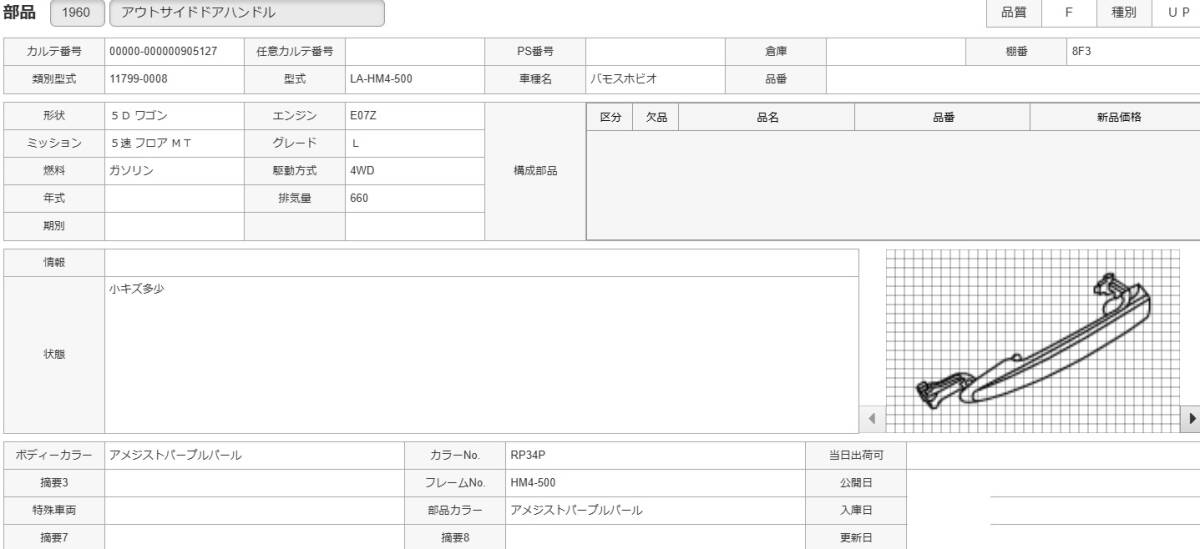Click the 種別 label
Image resolution: width=1200 pixels, height=549 pixels.
click(x=1124, y=12)
